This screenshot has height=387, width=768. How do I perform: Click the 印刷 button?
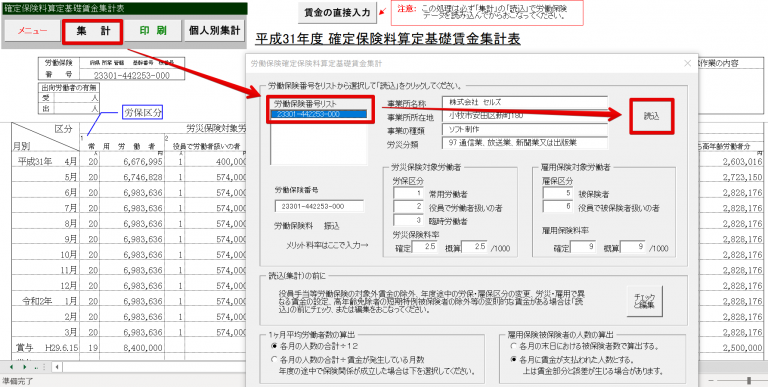152,31
